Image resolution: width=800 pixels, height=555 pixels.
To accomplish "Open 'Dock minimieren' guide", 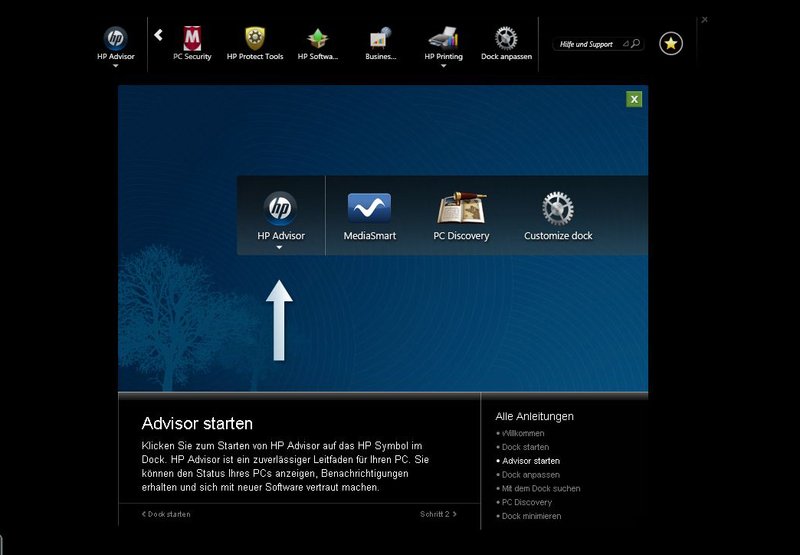I will [531, 516].
